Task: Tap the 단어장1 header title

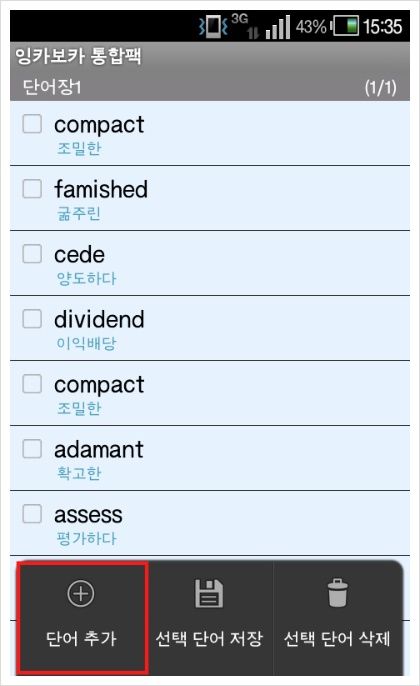Action: click(x=52, y=87)
